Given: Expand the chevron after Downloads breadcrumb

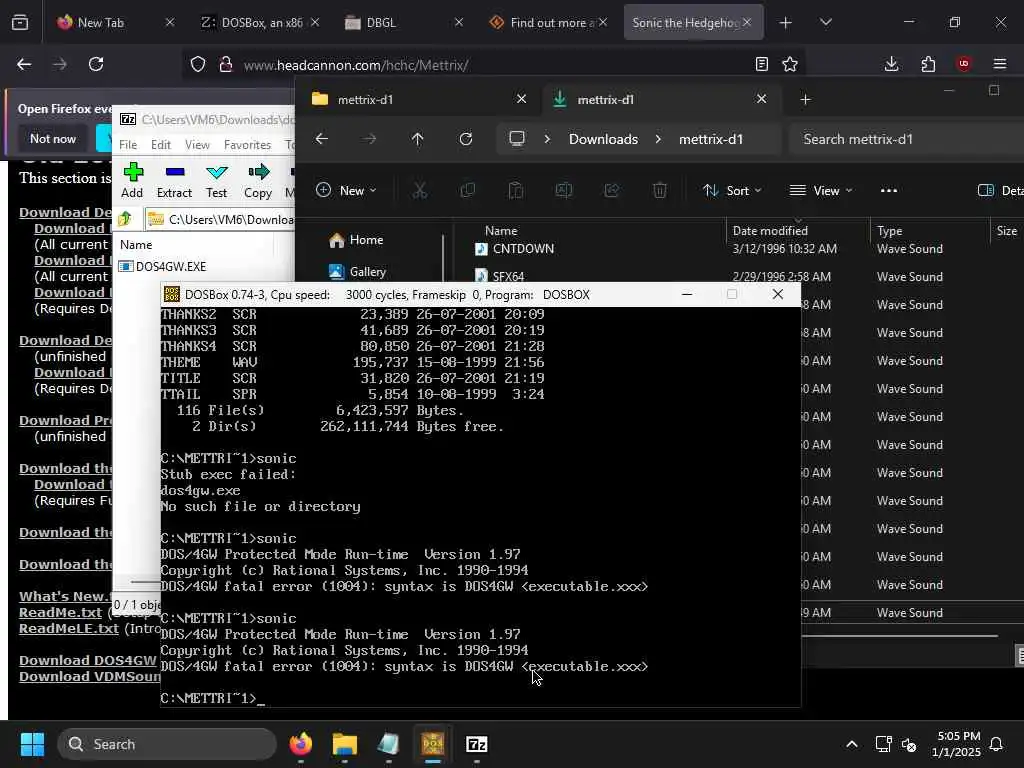Looking at the screenshot, I should coord(658,139).
